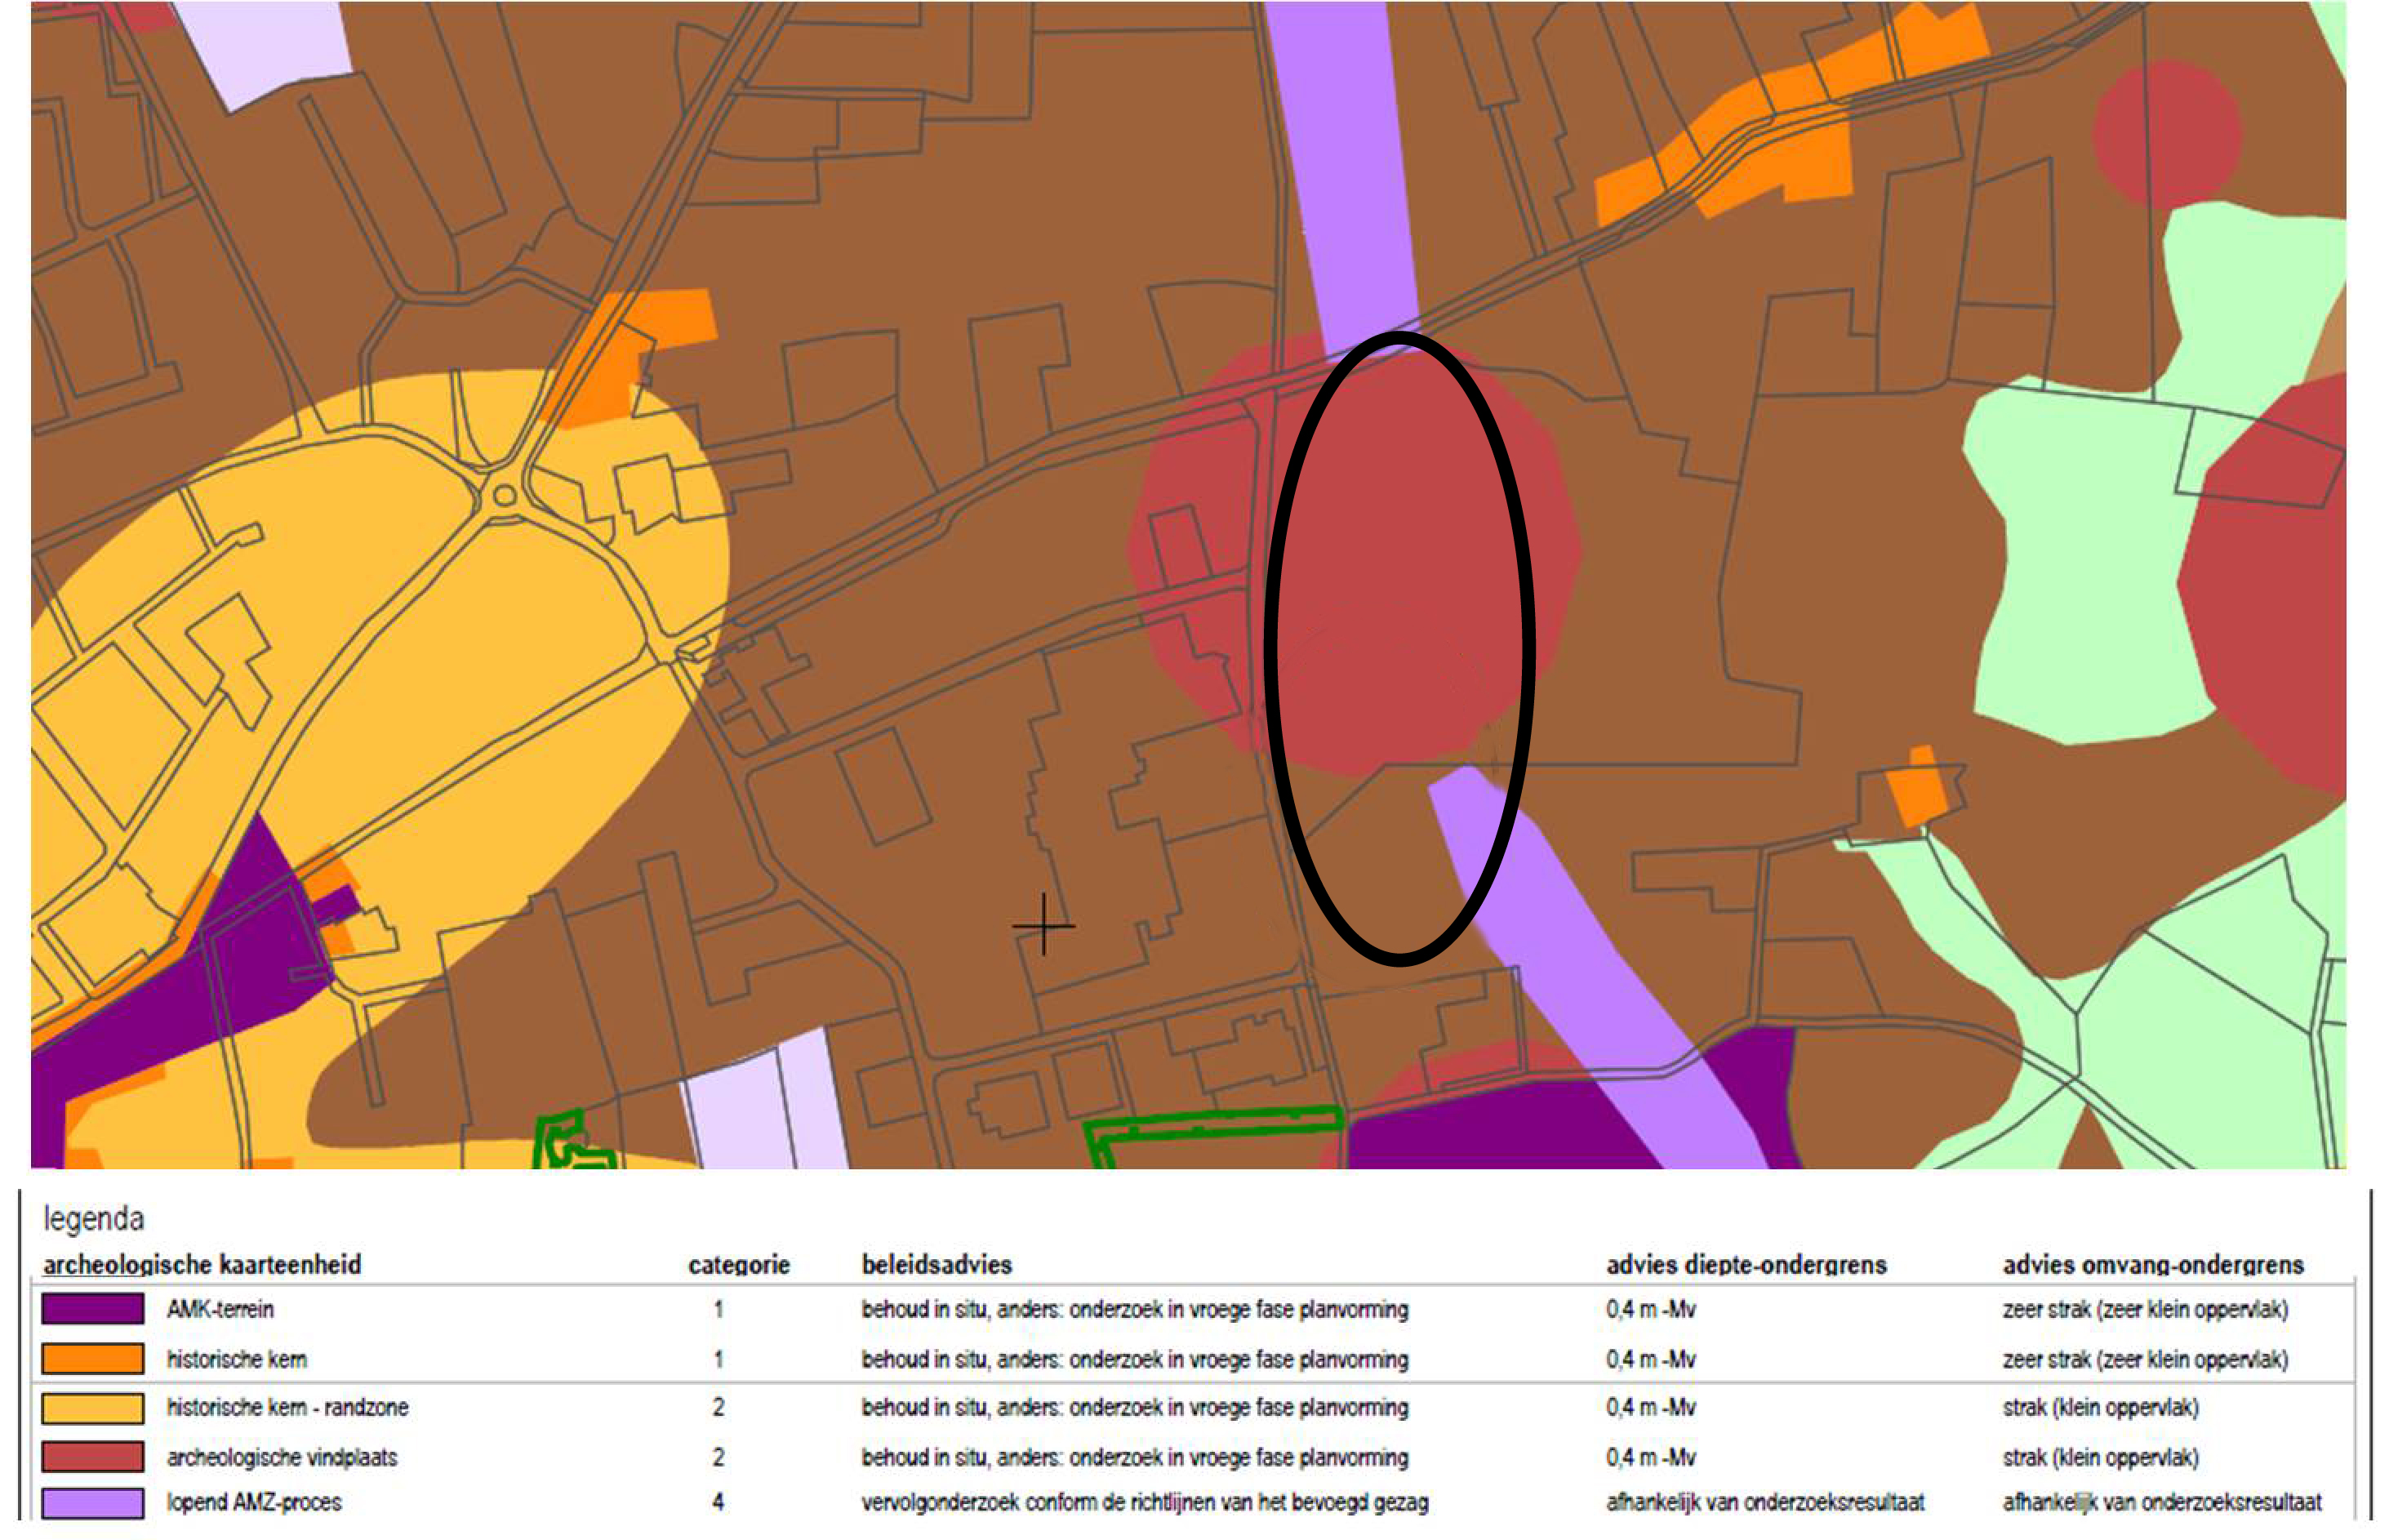Click '0,4 m -Mv' in historische kern - randzone row
This screenshot has height=1540, width=2389.
[x=1651, y=1407]
